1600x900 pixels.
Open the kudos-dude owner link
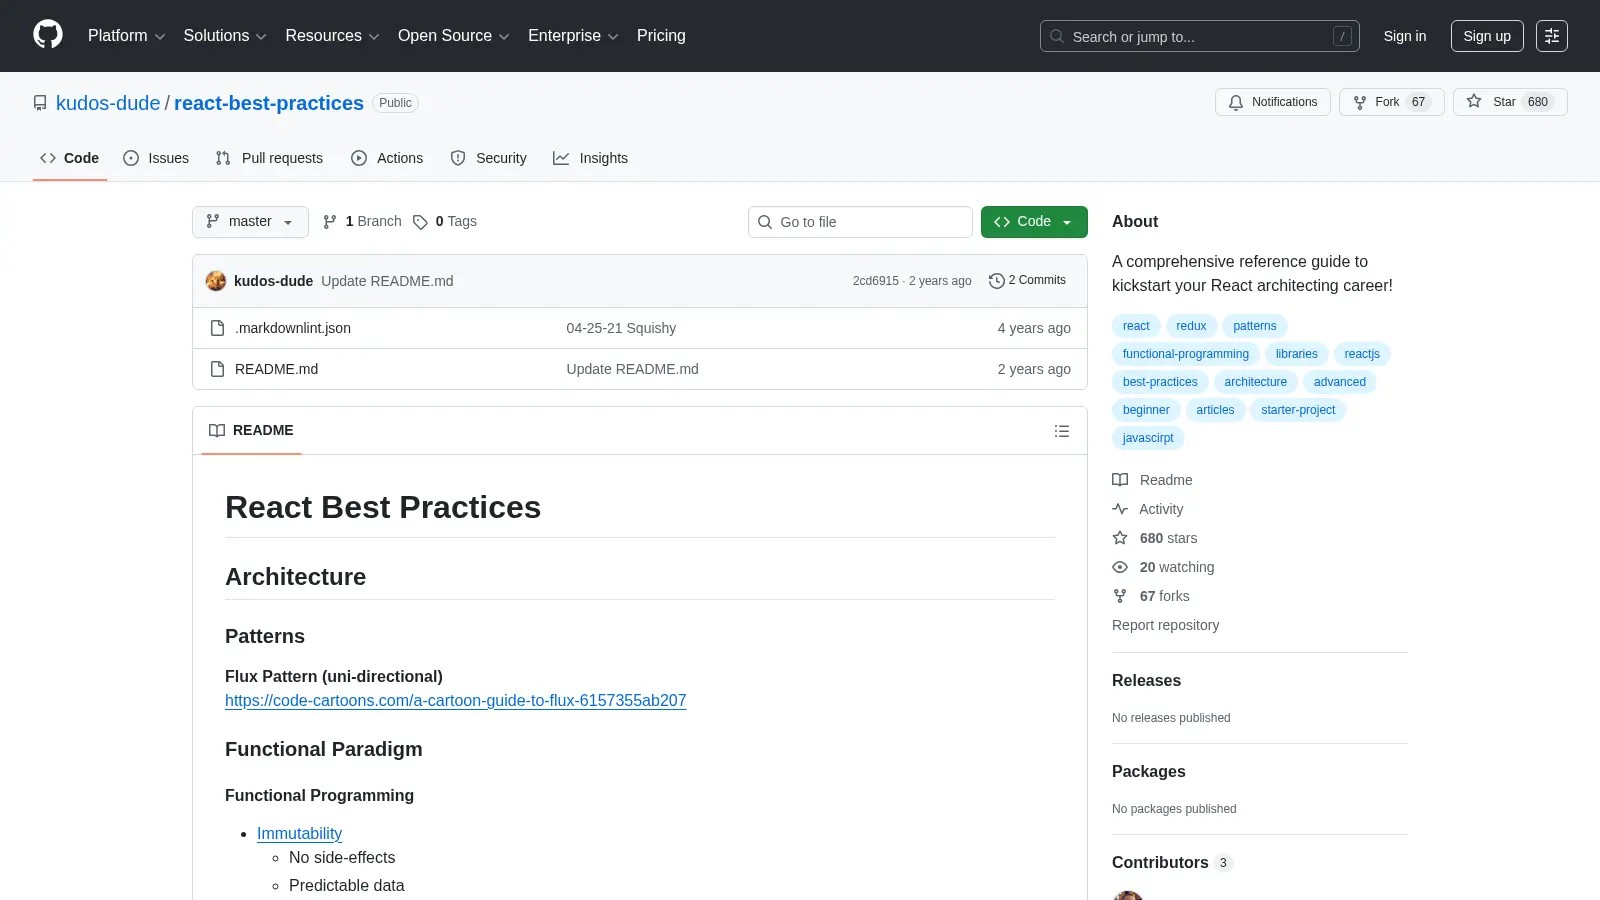(x=108, y=103)
